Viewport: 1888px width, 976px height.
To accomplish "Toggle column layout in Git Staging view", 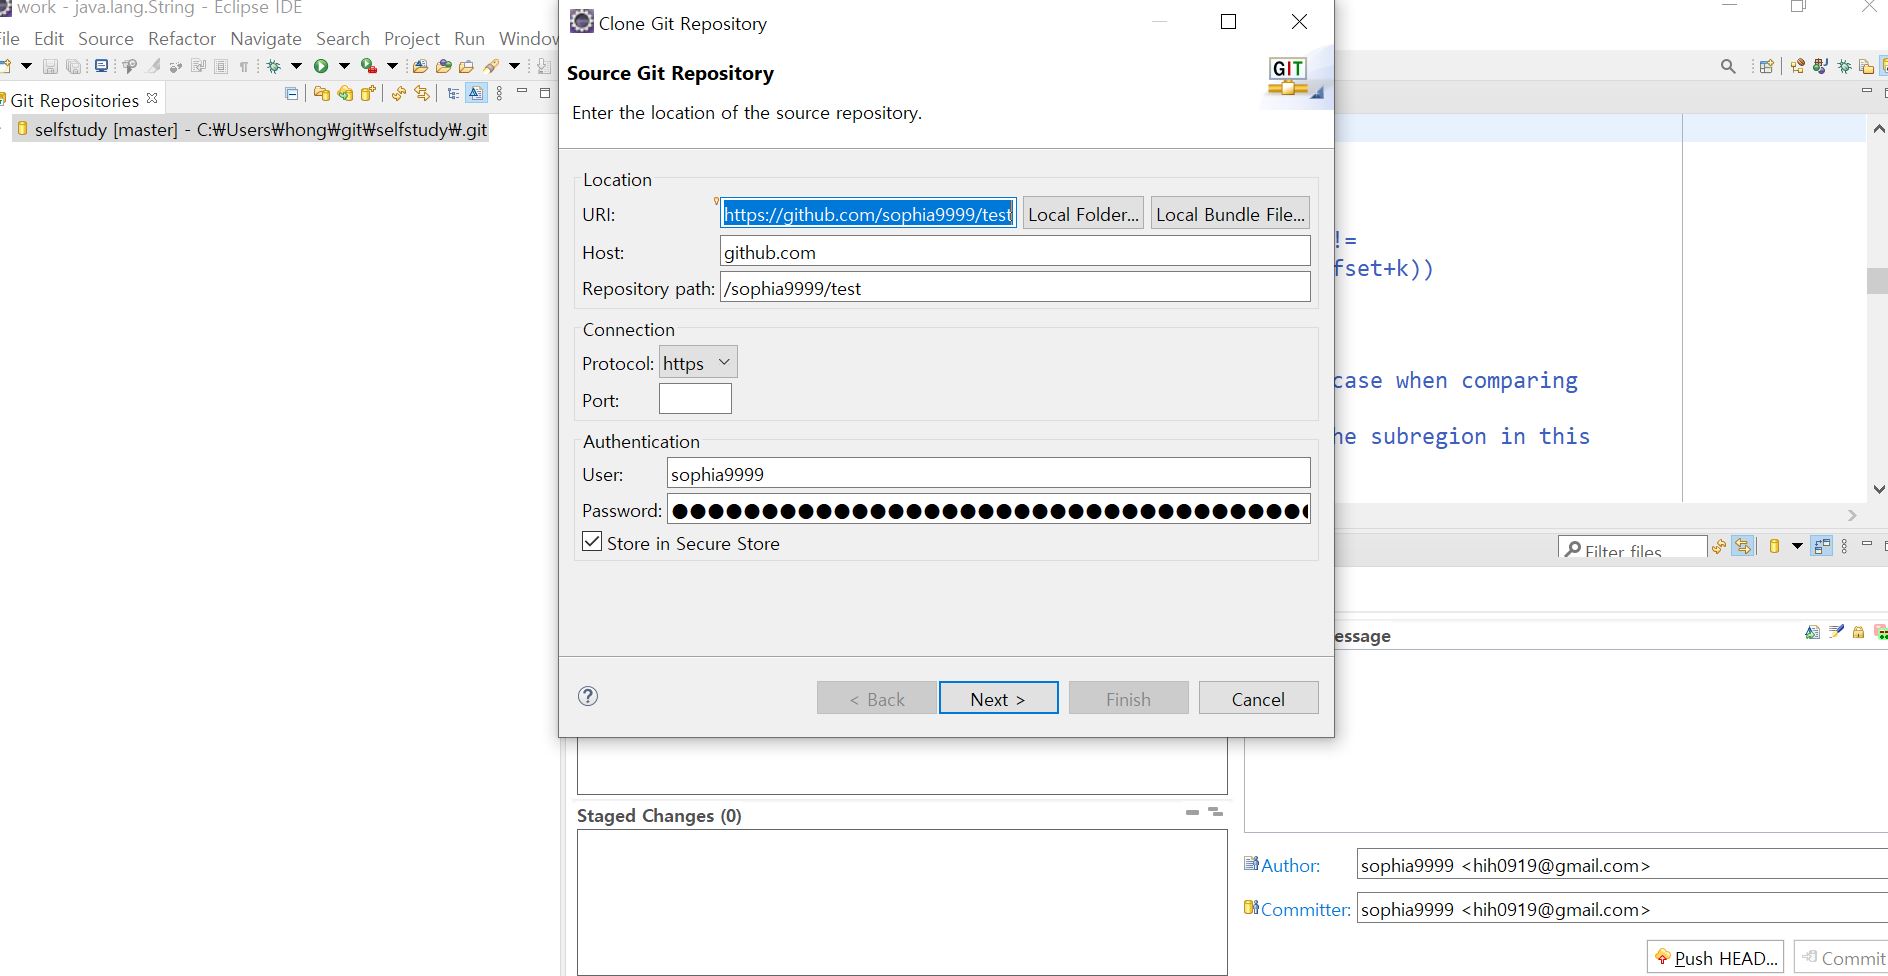I will (x=1821, y=546).
